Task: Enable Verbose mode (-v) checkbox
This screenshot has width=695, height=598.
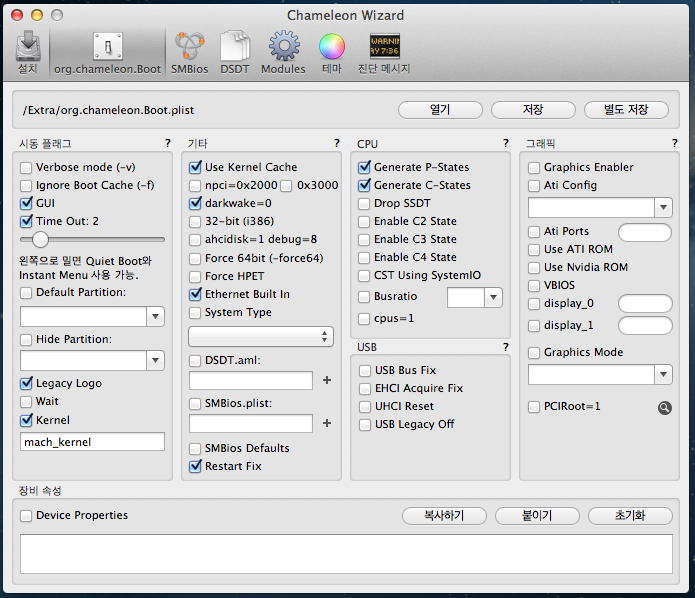Action: click(26, 168)
